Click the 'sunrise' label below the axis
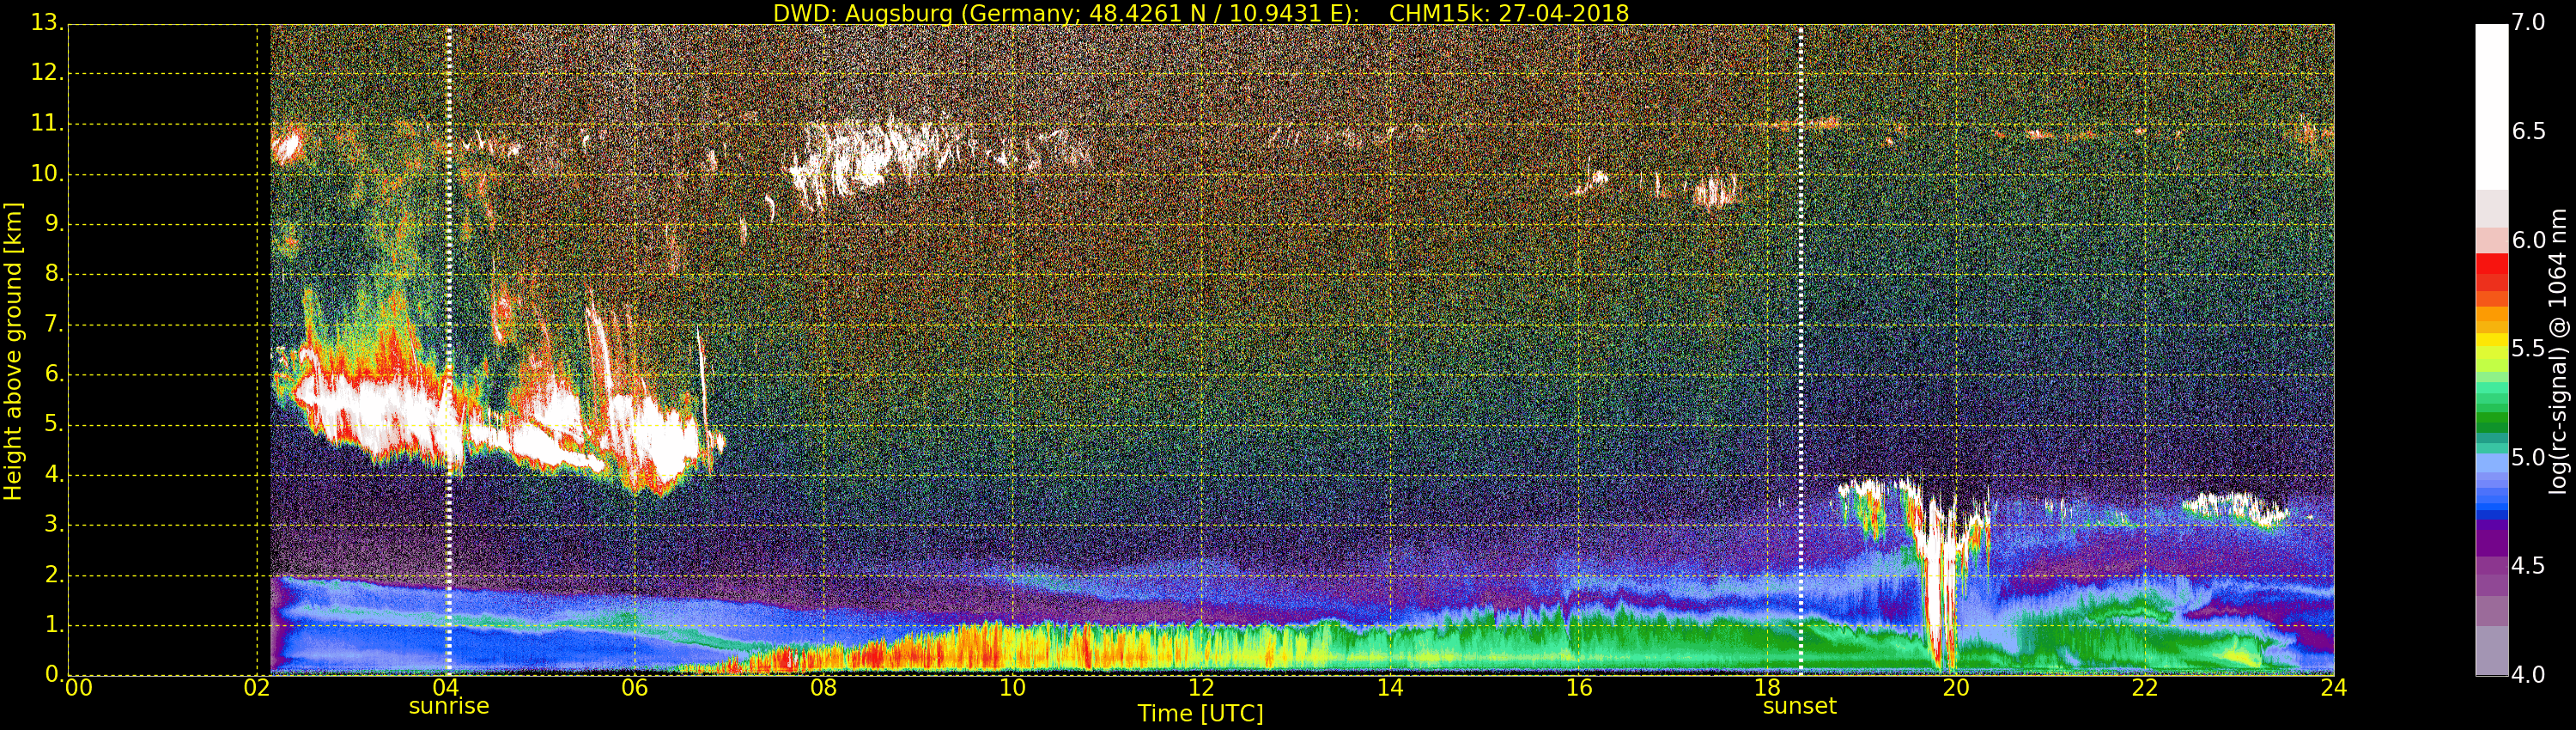 [x=449, y=706]
